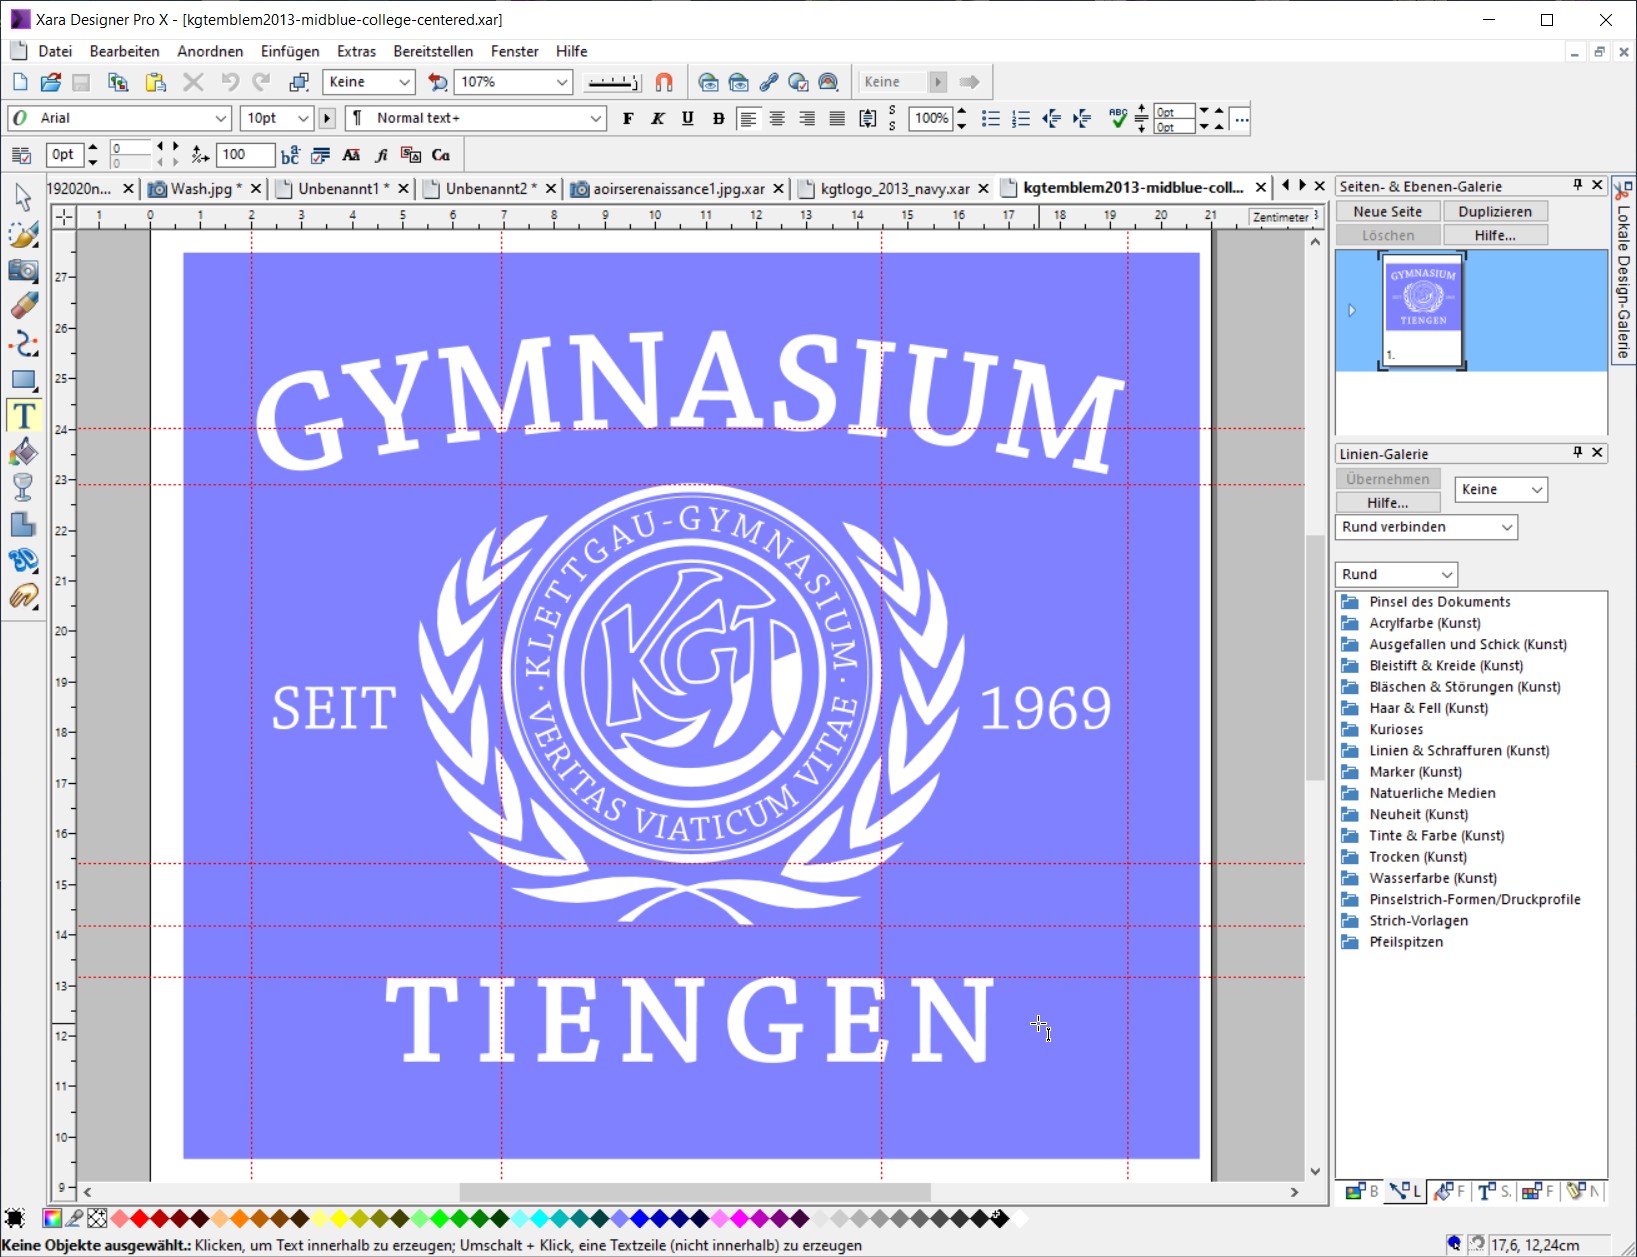The height and width of the screenshot is (1257, 1637).
Task: Click the Fill bucket tool
Action: click(x=23, y=452)
